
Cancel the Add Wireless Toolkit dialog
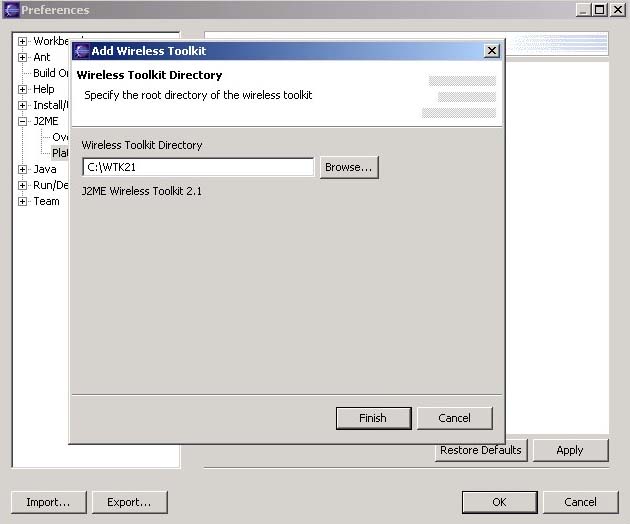pyautogui.click(x=454, y=418)
